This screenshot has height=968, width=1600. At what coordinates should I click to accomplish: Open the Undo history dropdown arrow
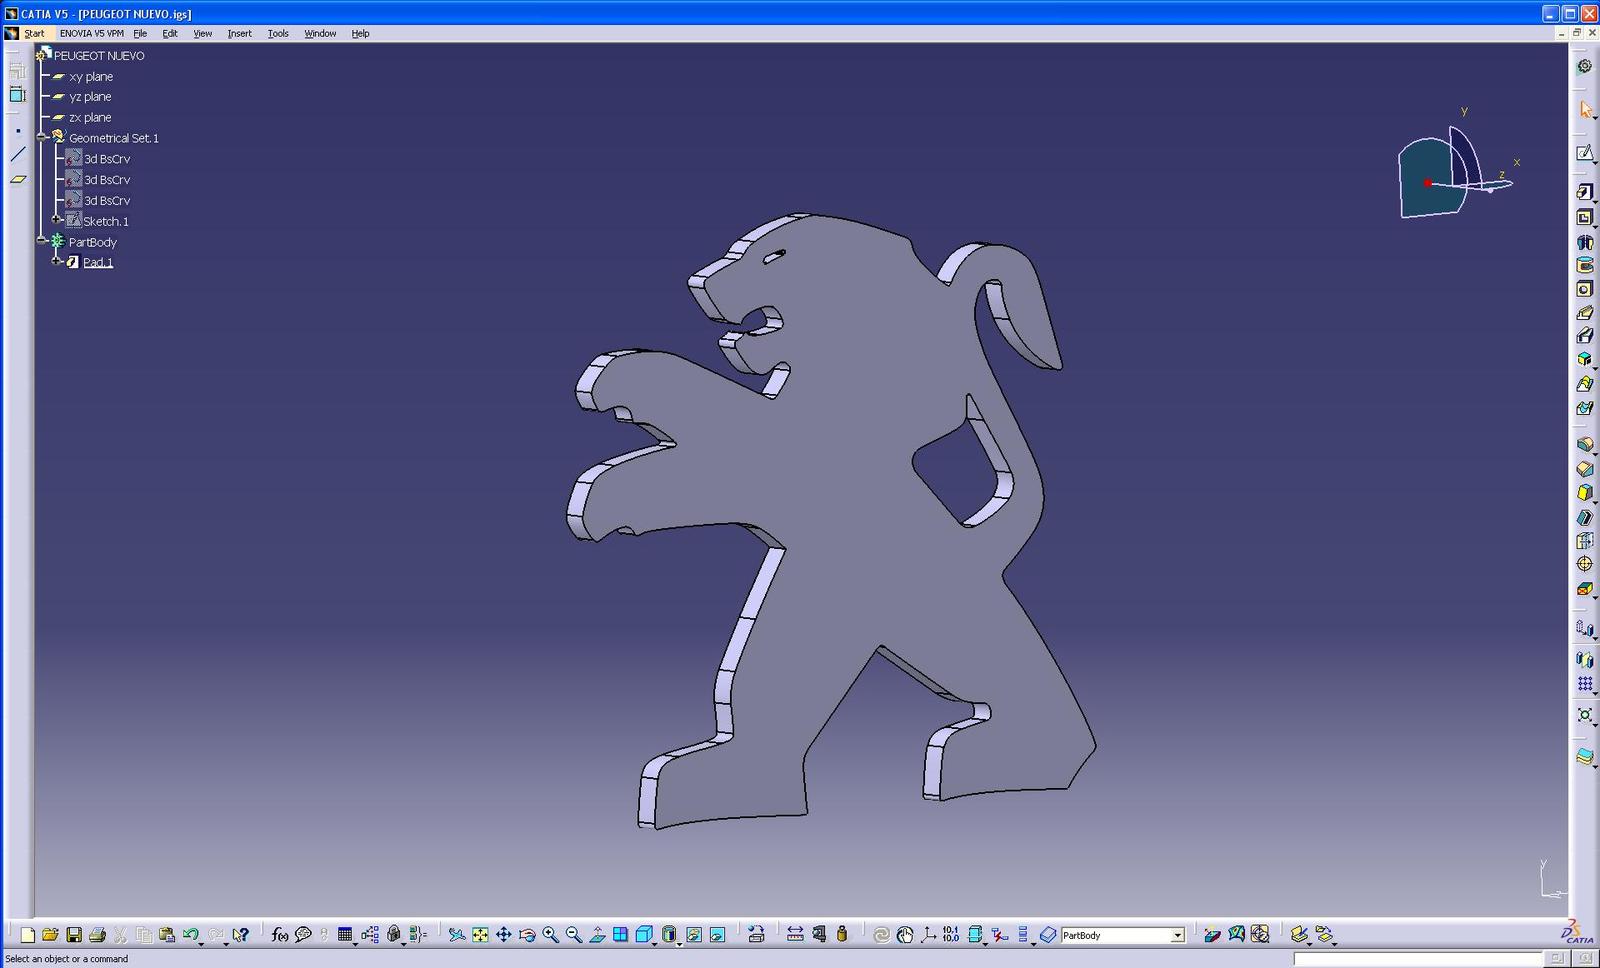tap(201, 942)
